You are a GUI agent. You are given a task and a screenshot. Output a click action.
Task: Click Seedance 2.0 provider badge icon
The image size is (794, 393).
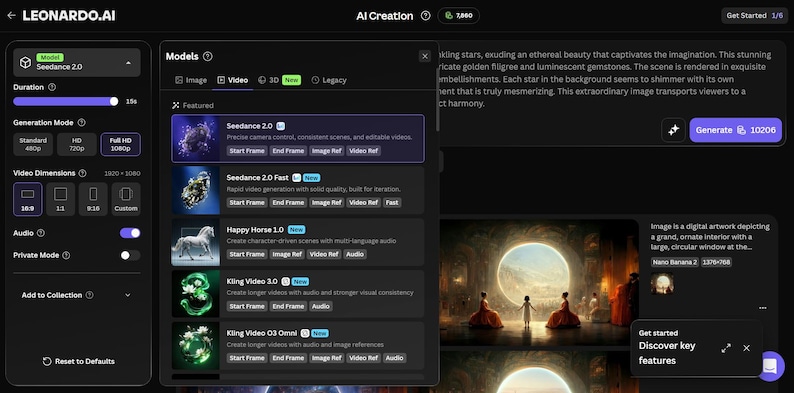point(281,126)
